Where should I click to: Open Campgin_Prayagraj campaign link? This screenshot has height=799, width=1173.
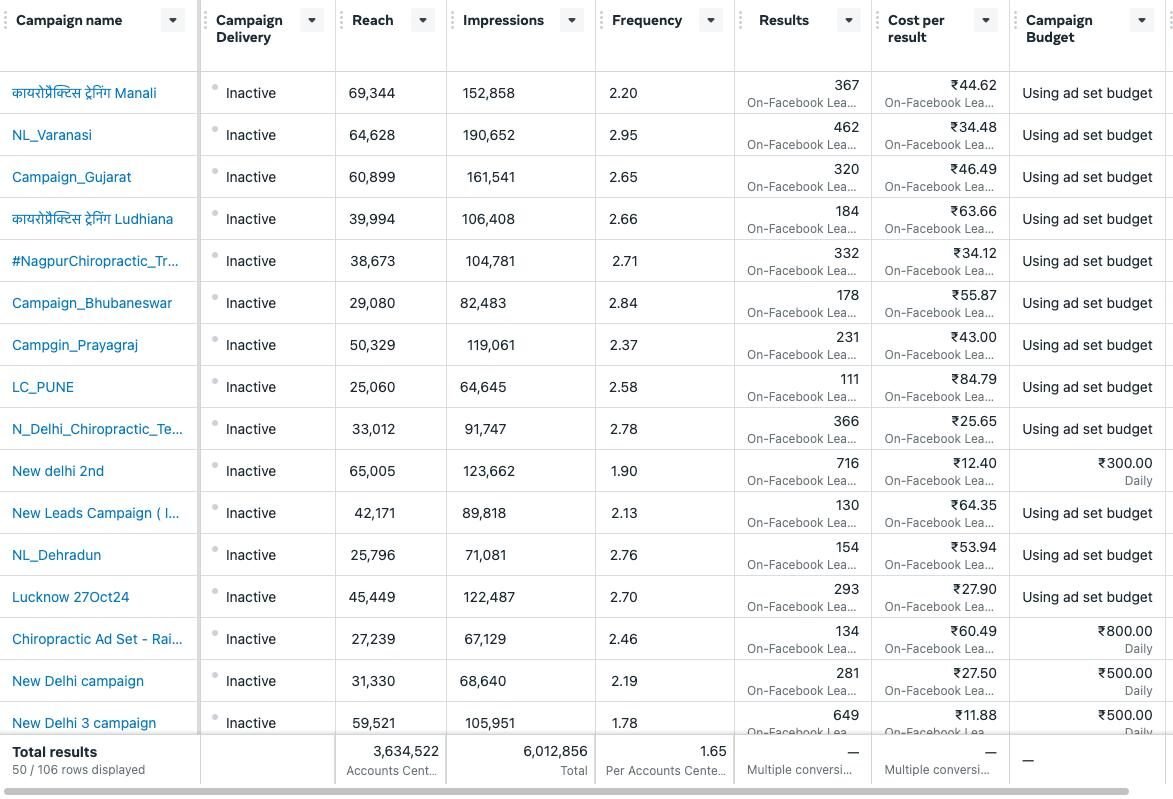click(75, 346)
